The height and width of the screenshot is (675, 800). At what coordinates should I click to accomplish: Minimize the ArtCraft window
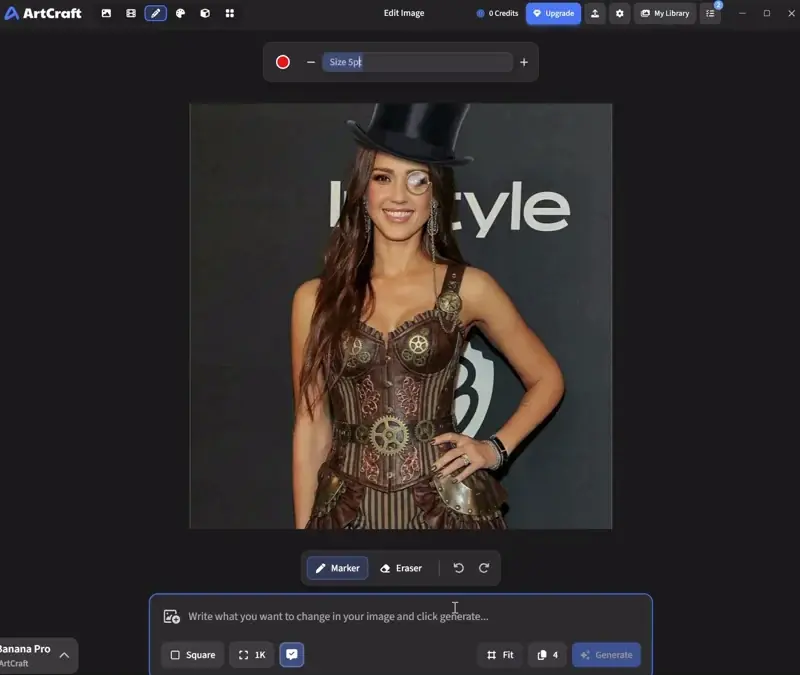pos(742,13)
